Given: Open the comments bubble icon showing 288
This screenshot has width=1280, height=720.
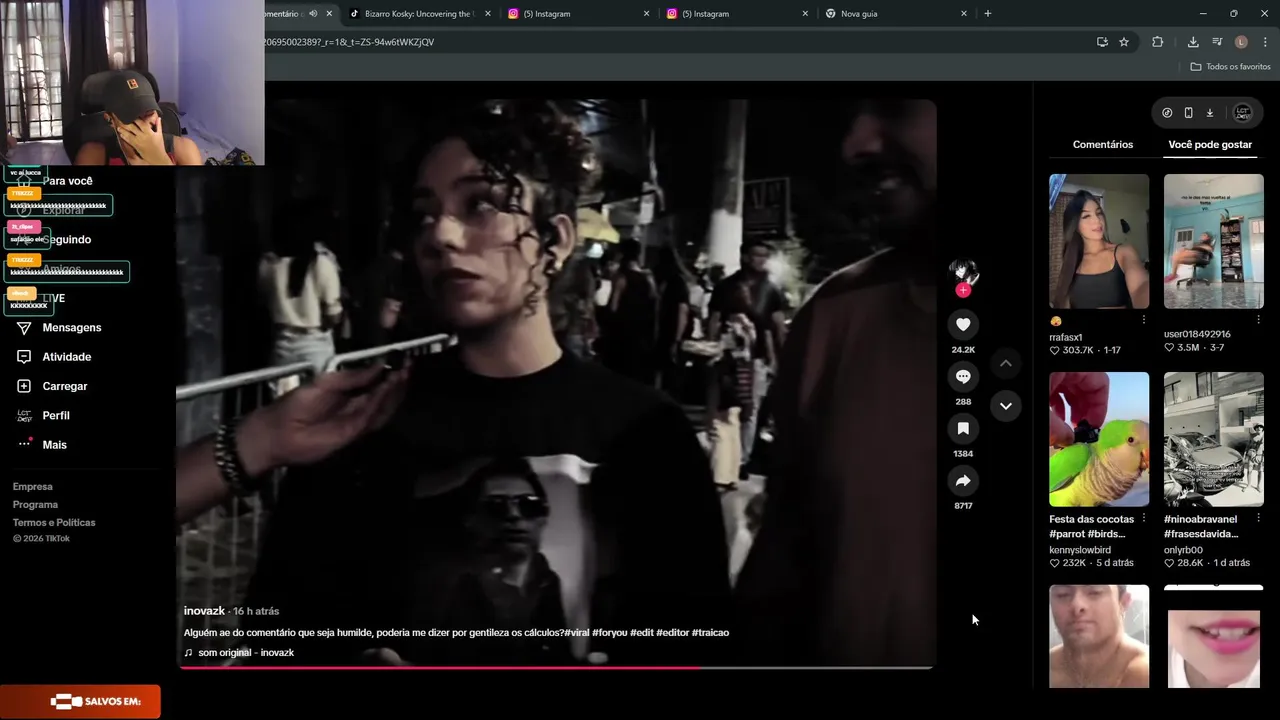Looking at the screenshot, I should pyautogui.click(x=963, y=376).
